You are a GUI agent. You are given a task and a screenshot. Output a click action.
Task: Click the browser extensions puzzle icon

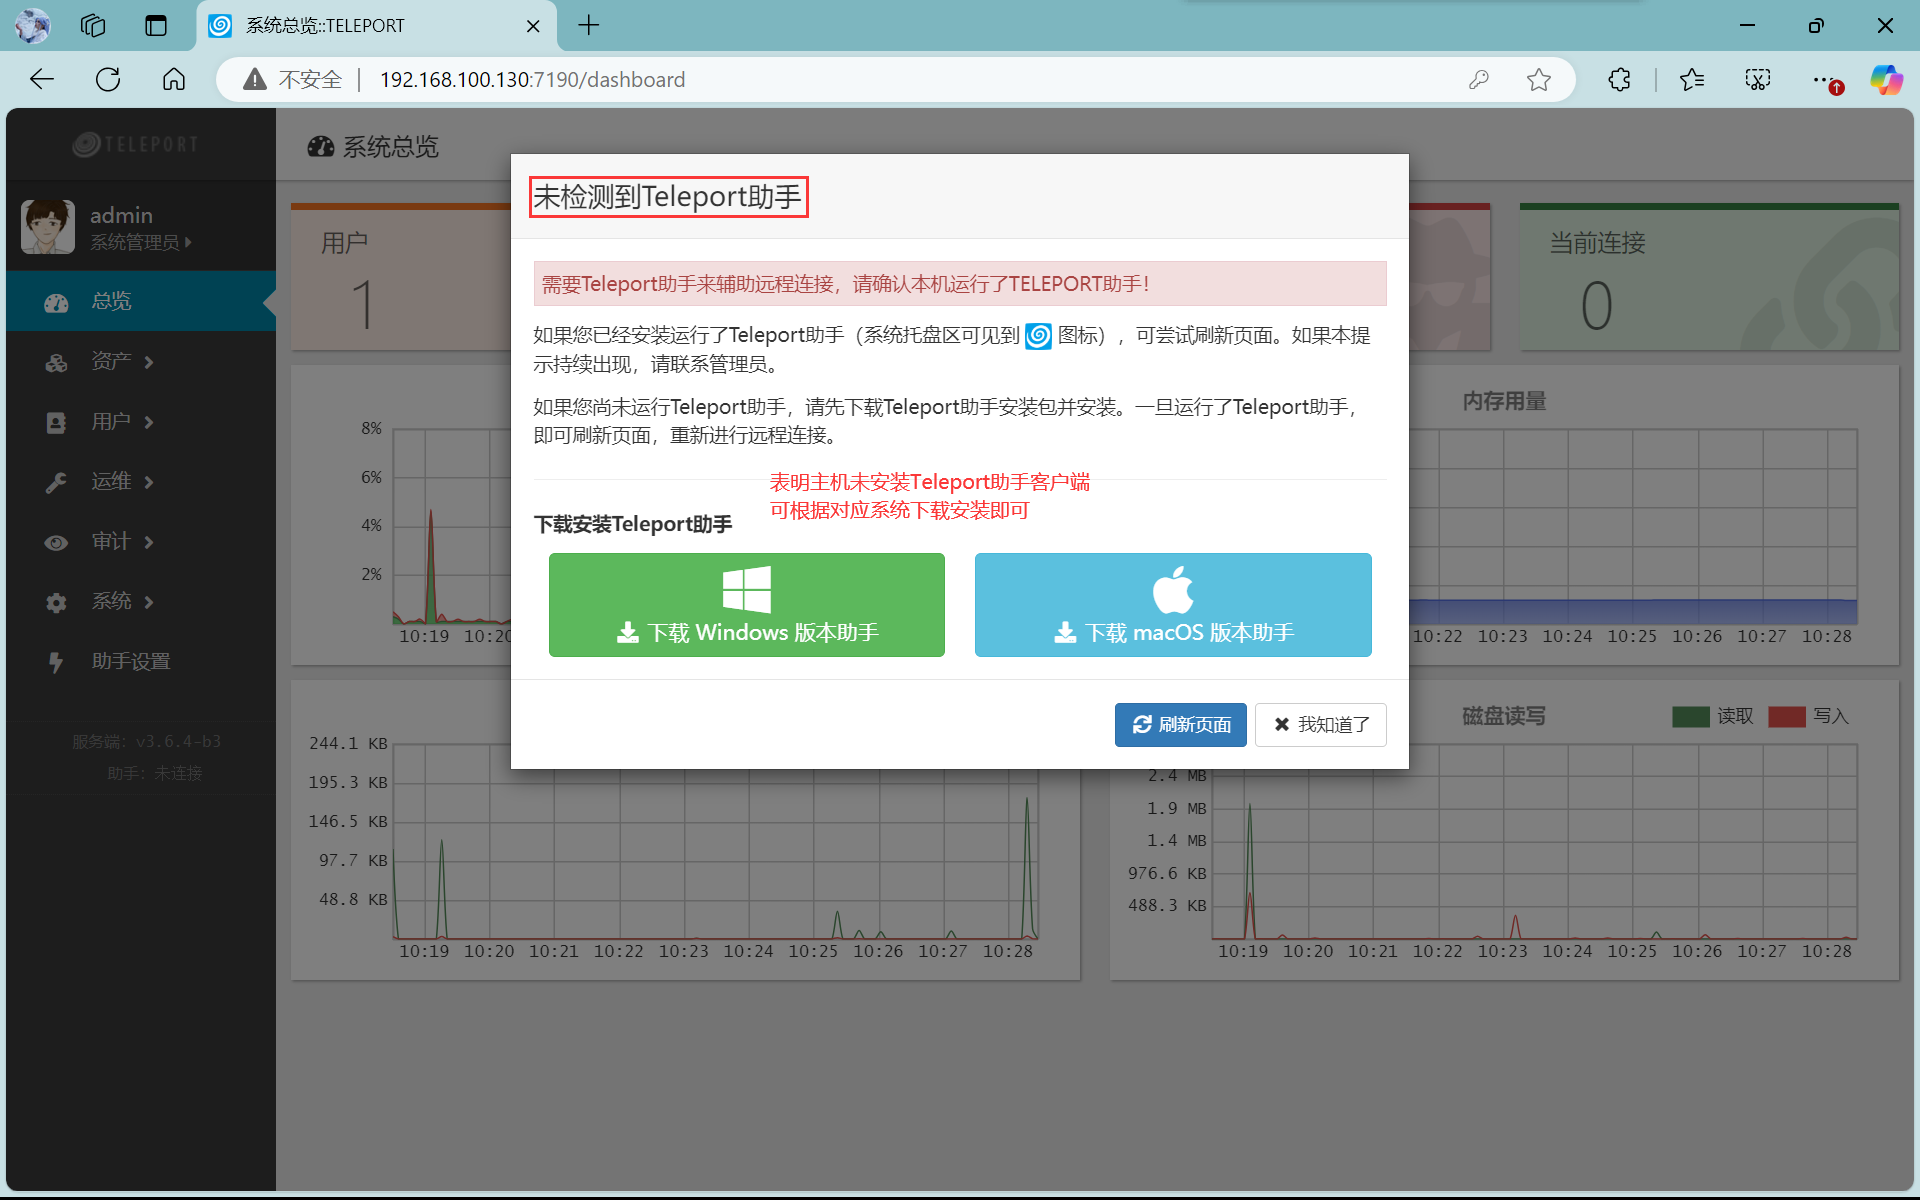click(x=1619, y=80)
